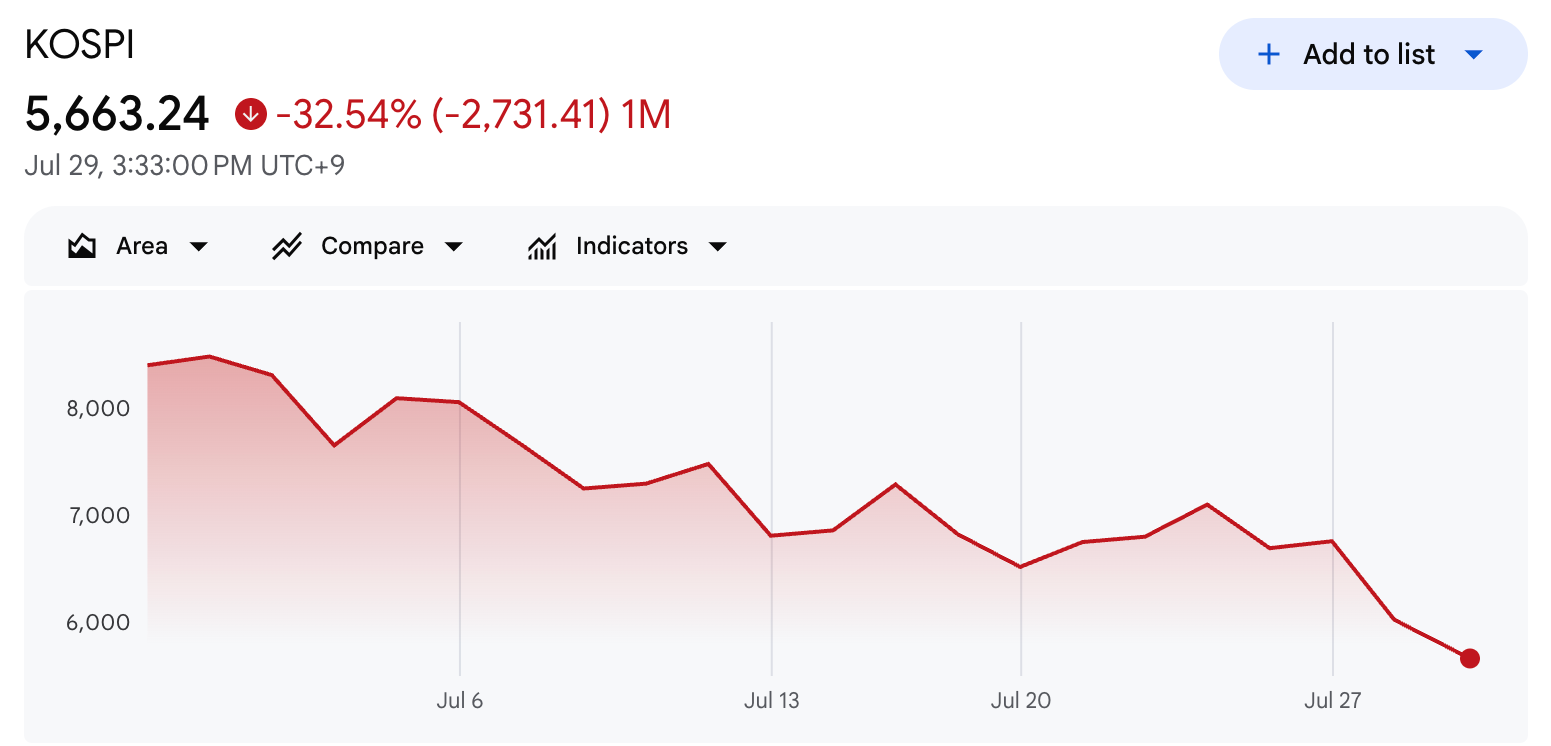Click the red endpoint dot on chart
The width and height of the screenshot is (1551, 746).
(1470, 658)
